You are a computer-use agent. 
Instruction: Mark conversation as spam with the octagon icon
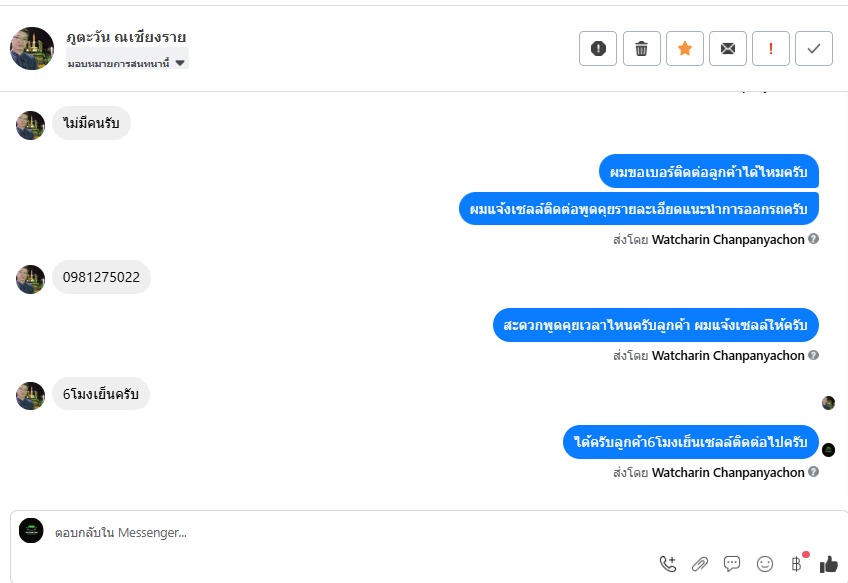tap(598, 49)
